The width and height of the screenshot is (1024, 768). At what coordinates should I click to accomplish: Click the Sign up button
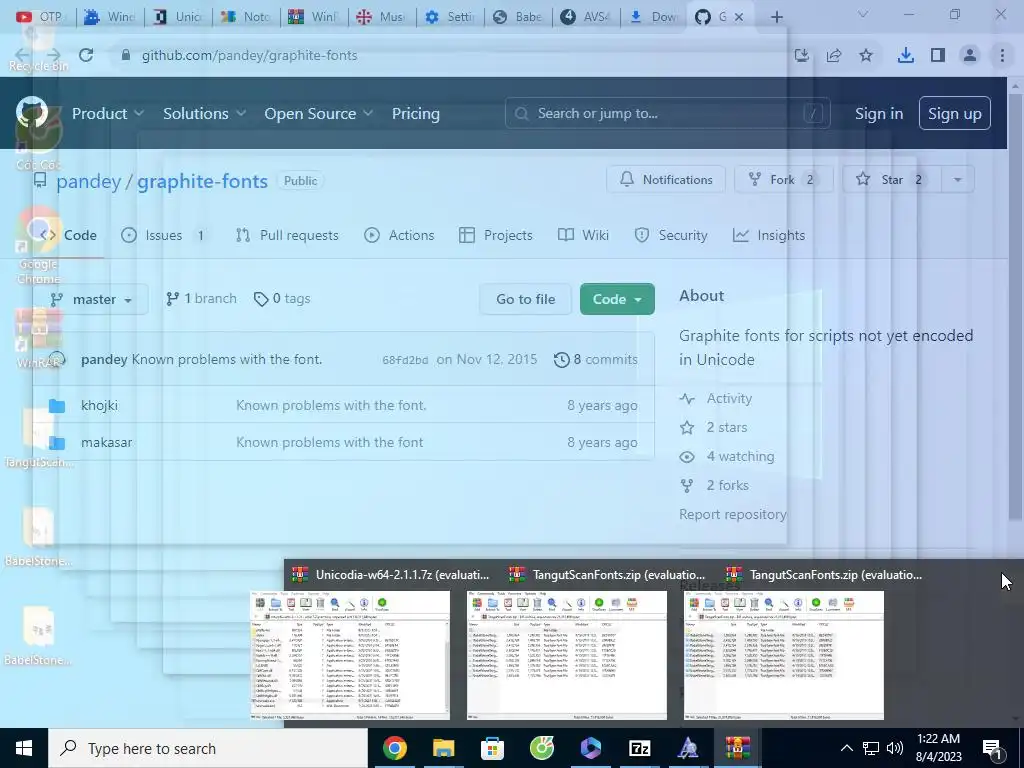954,114
